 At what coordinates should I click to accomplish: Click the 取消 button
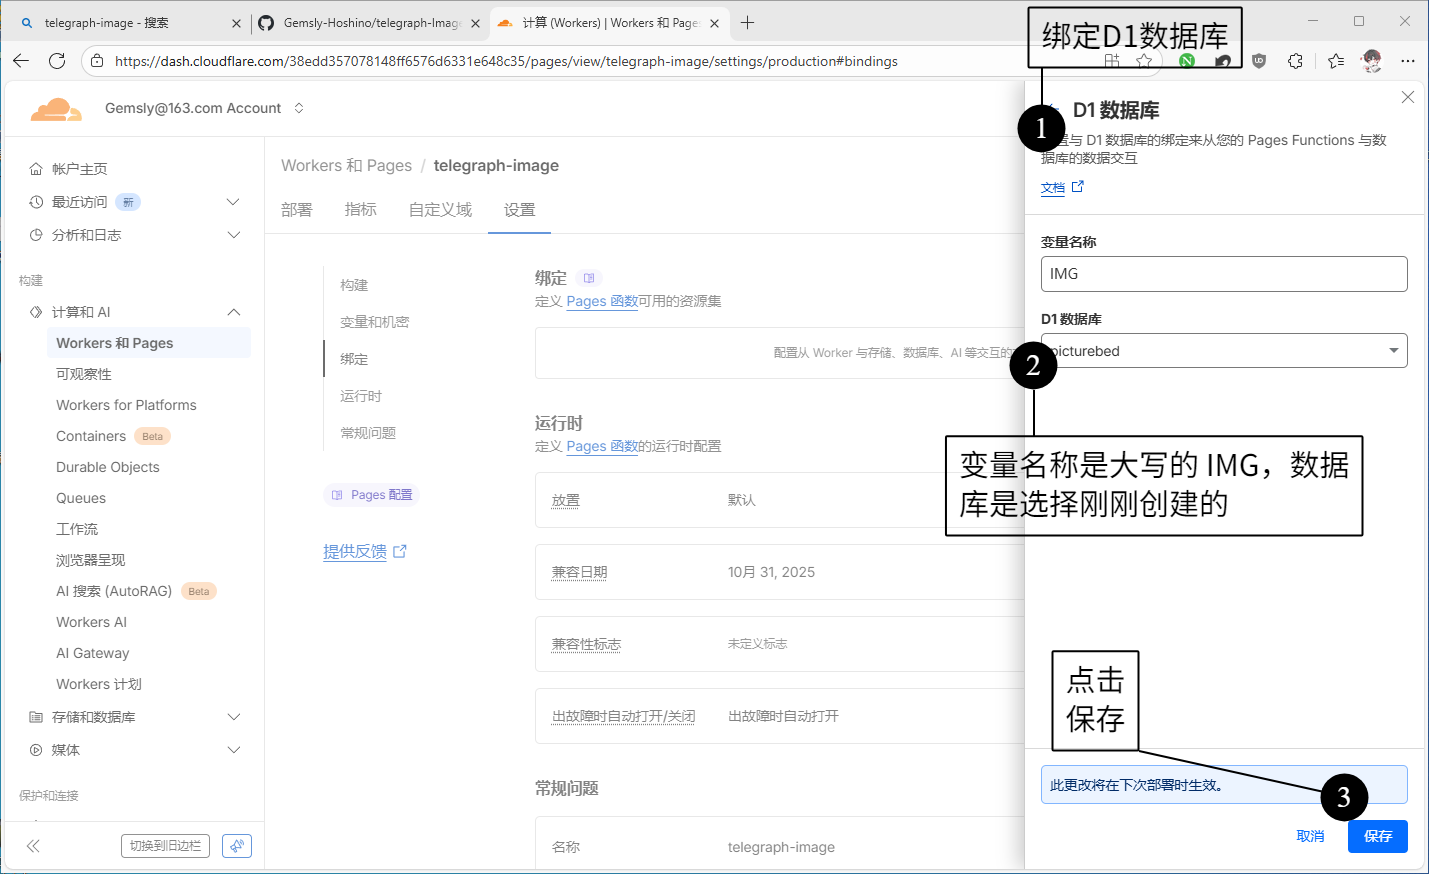pyautogui.click(x=1310, y=836)
